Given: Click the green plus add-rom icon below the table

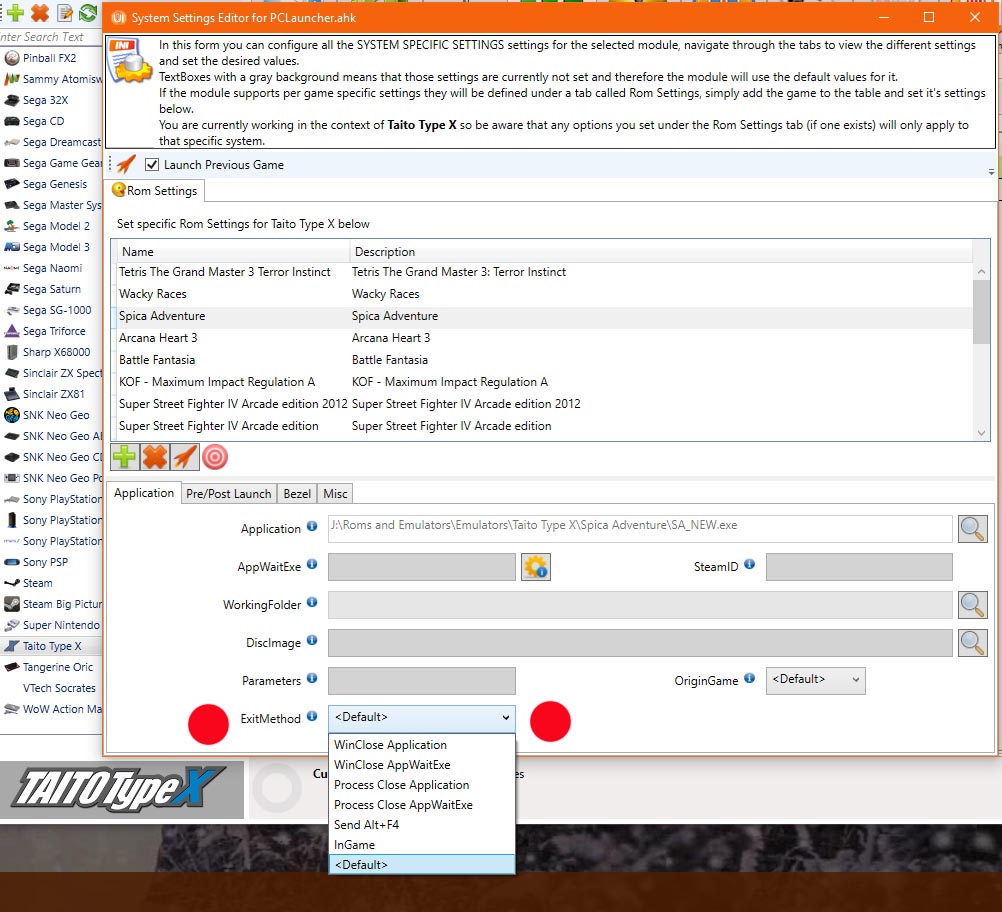Looking at the screenshot, I should pyautogui.click(x=125, y=457).
